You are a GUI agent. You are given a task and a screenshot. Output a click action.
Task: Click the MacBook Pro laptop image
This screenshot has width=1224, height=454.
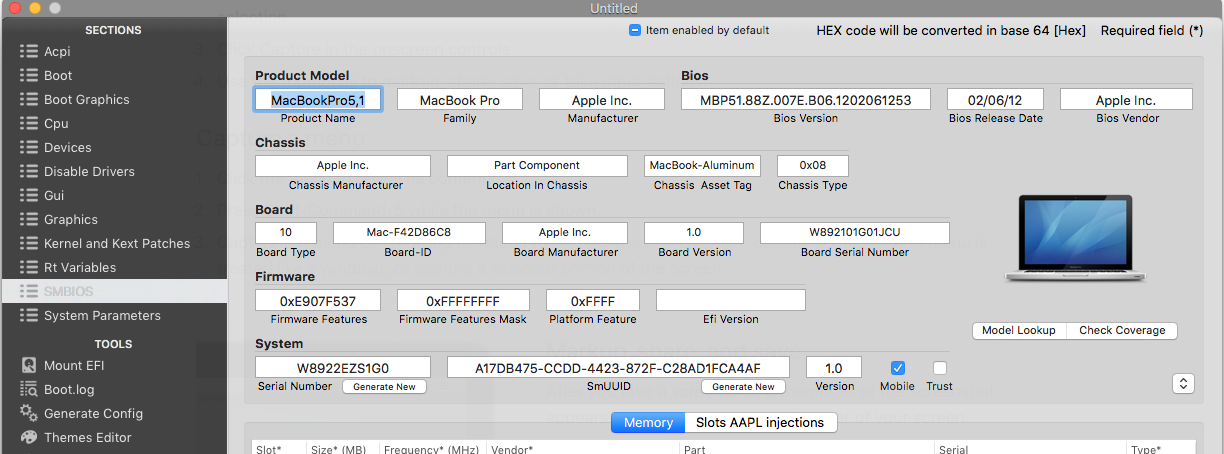click(x=1073, y=237)
